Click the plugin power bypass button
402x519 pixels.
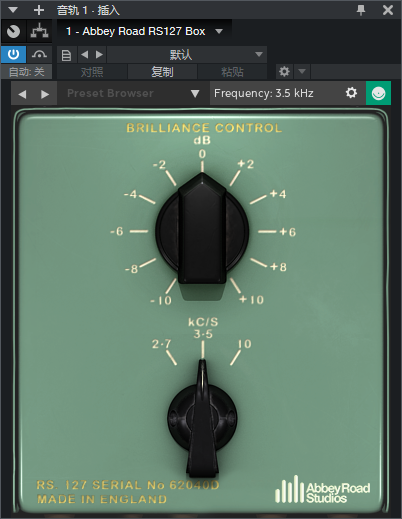pyautogui.click(x=13, y=54)
